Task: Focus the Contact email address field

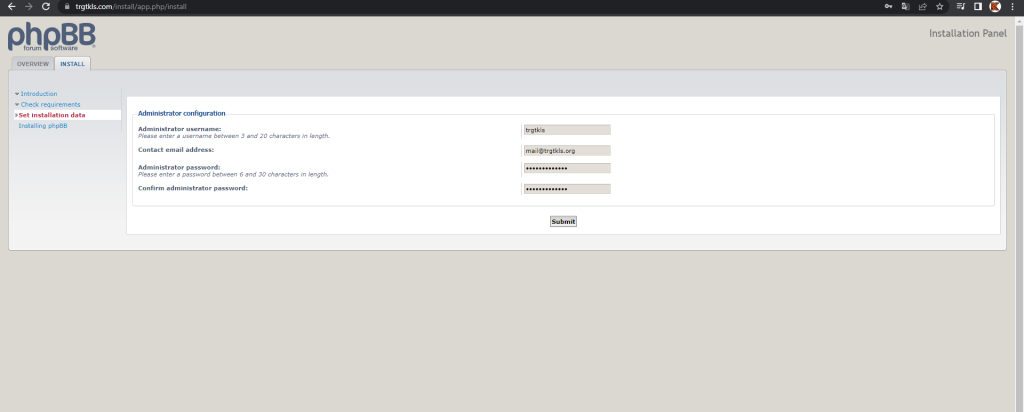Action: (x=566, y=151)
